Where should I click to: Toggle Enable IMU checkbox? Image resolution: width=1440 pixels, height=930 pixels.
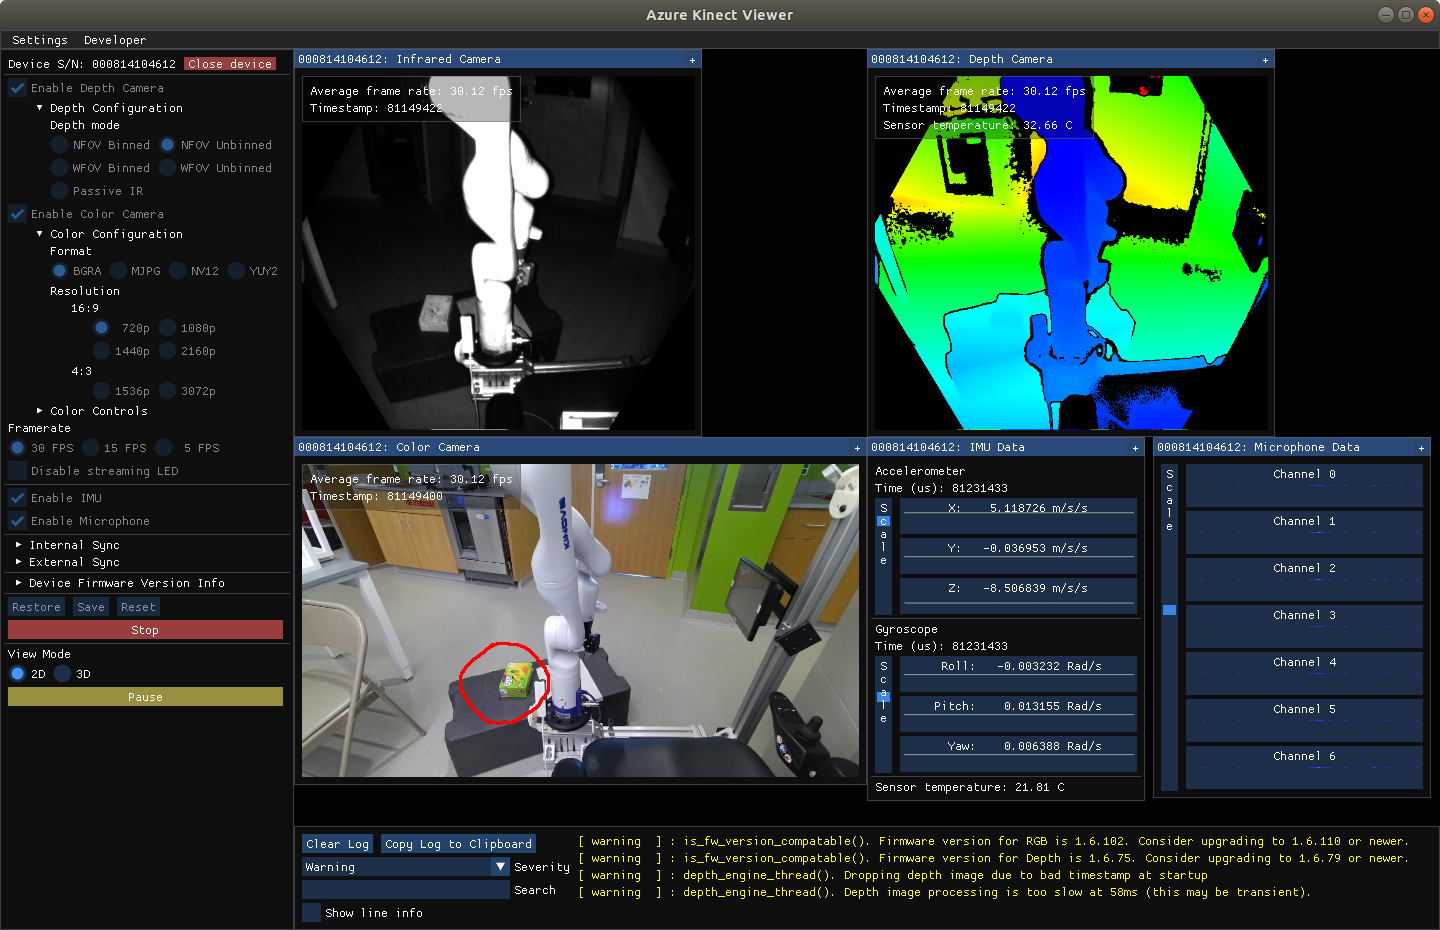[17, 498]
